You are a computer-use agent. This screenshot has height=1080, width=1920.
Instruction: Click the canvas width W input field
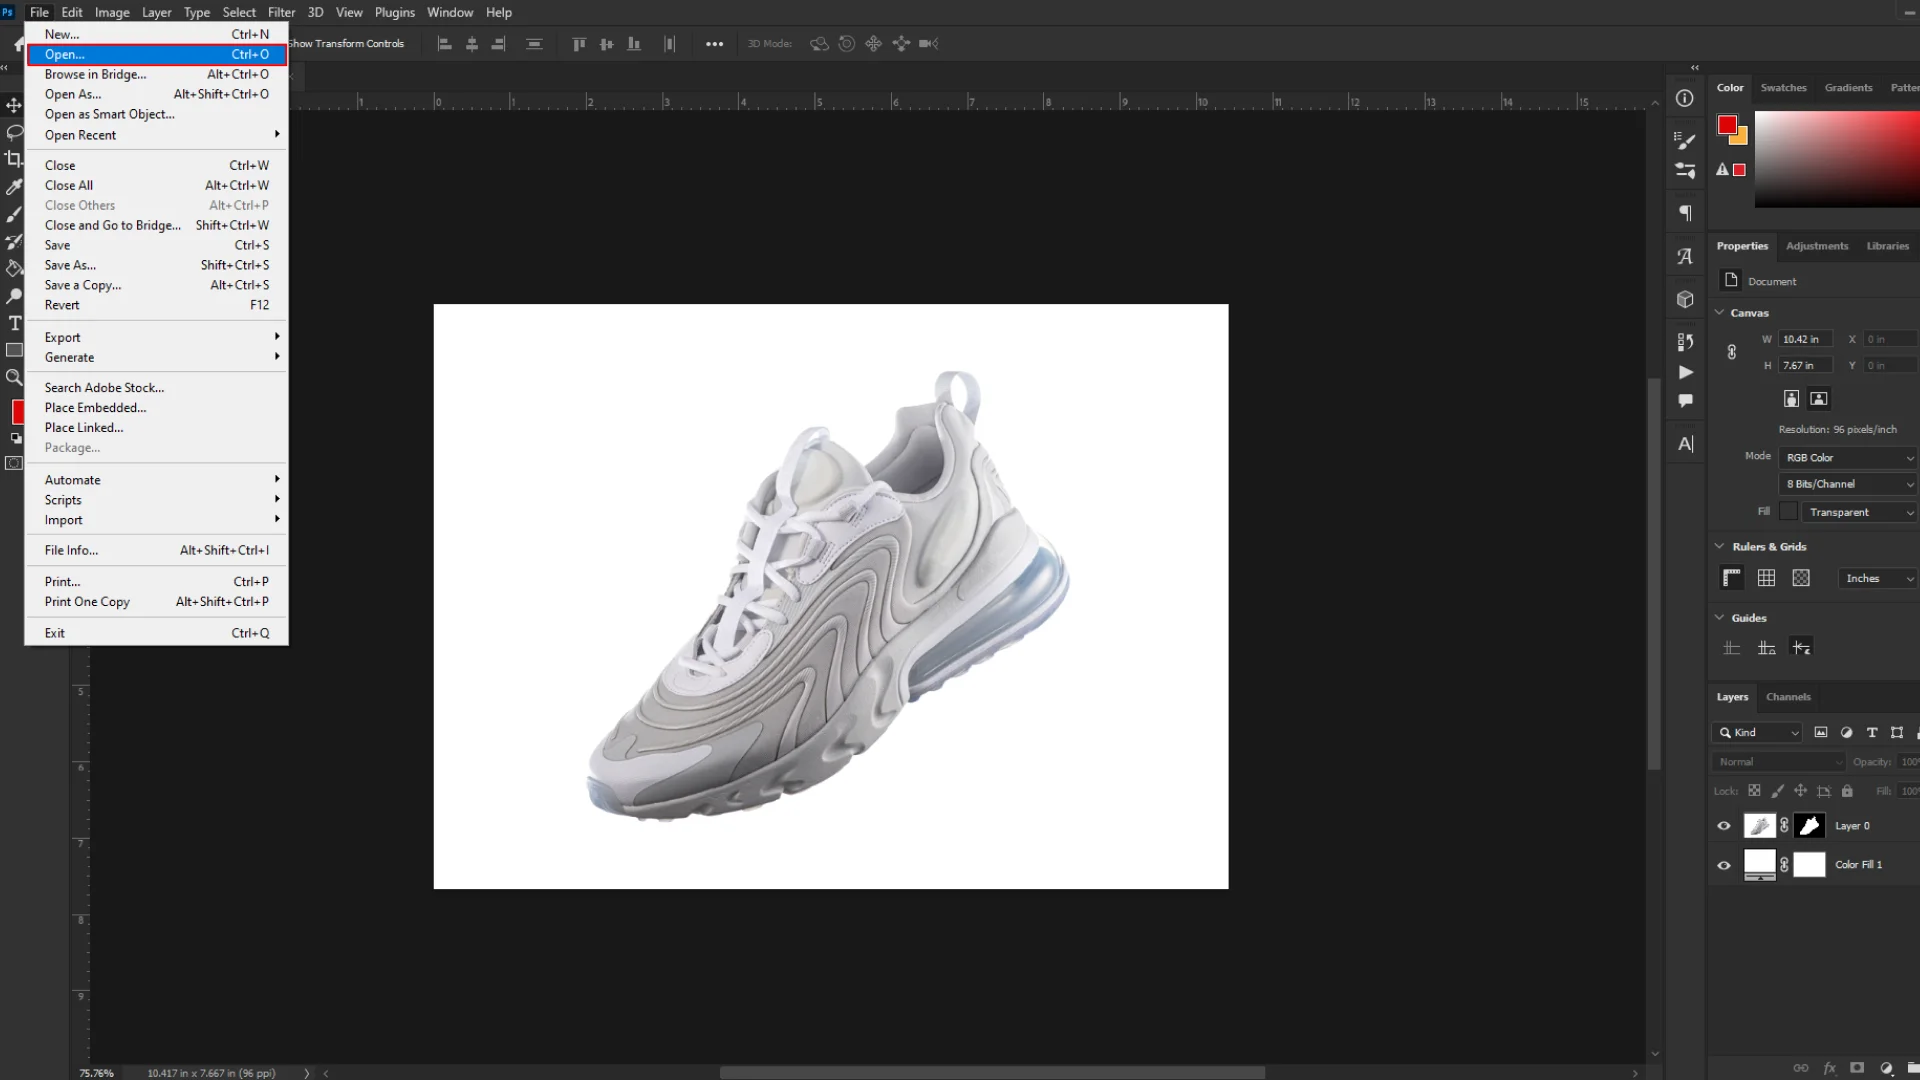click(1805, 339)
